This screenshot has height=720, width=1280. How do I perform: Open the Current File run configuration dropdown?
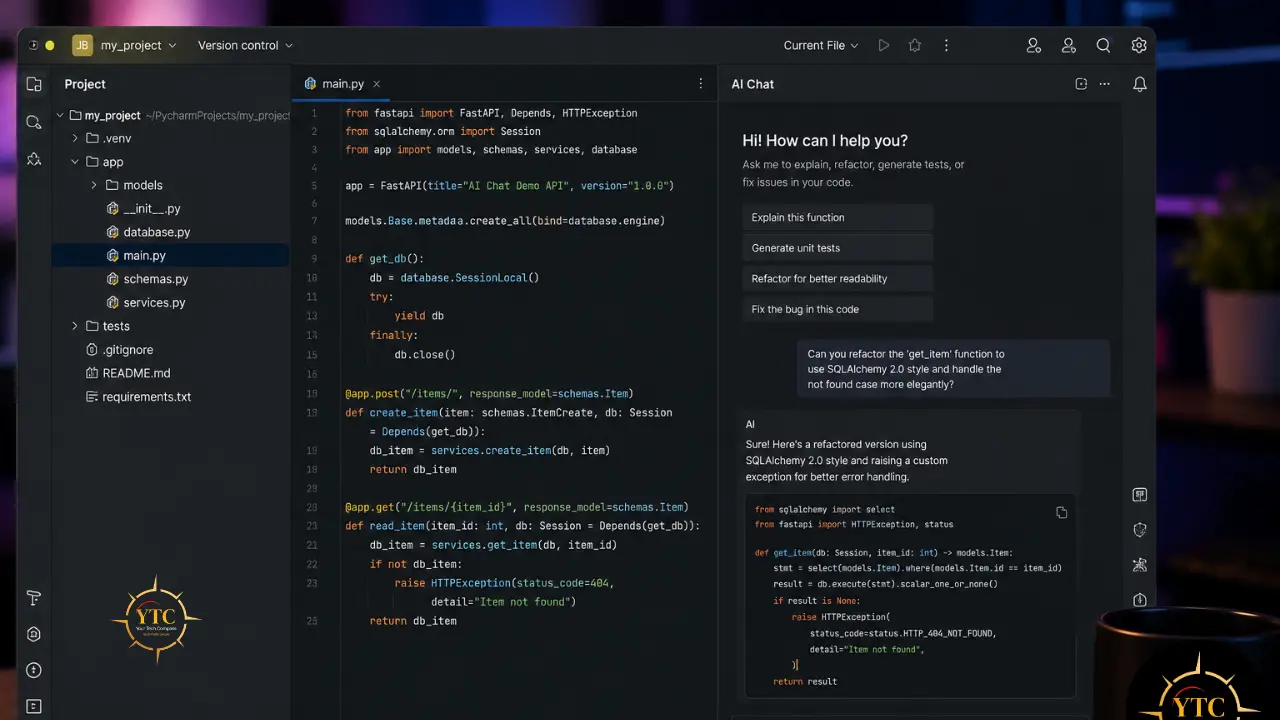pos(821,45)
